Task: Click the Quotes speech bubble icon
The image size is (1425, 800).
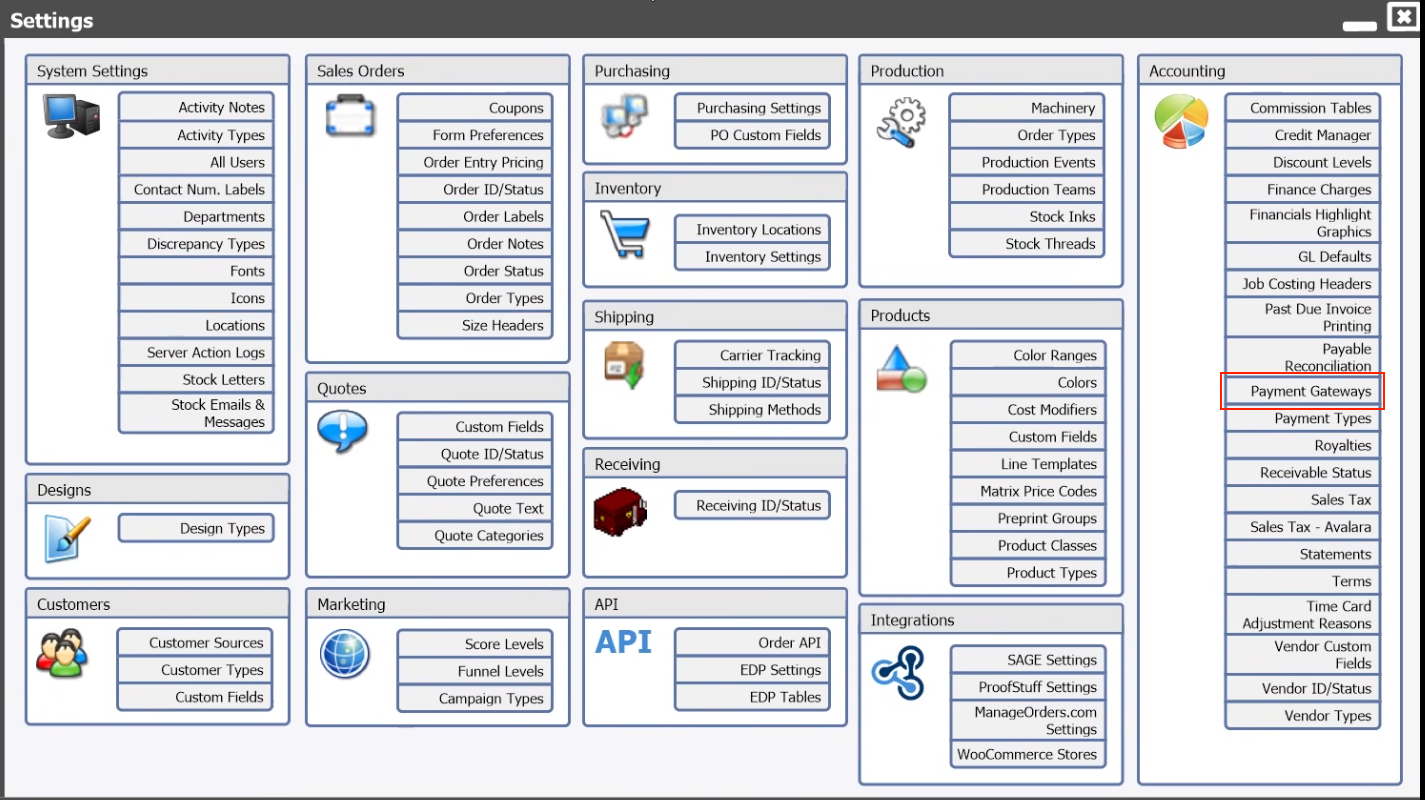Action: pos(343,432)
